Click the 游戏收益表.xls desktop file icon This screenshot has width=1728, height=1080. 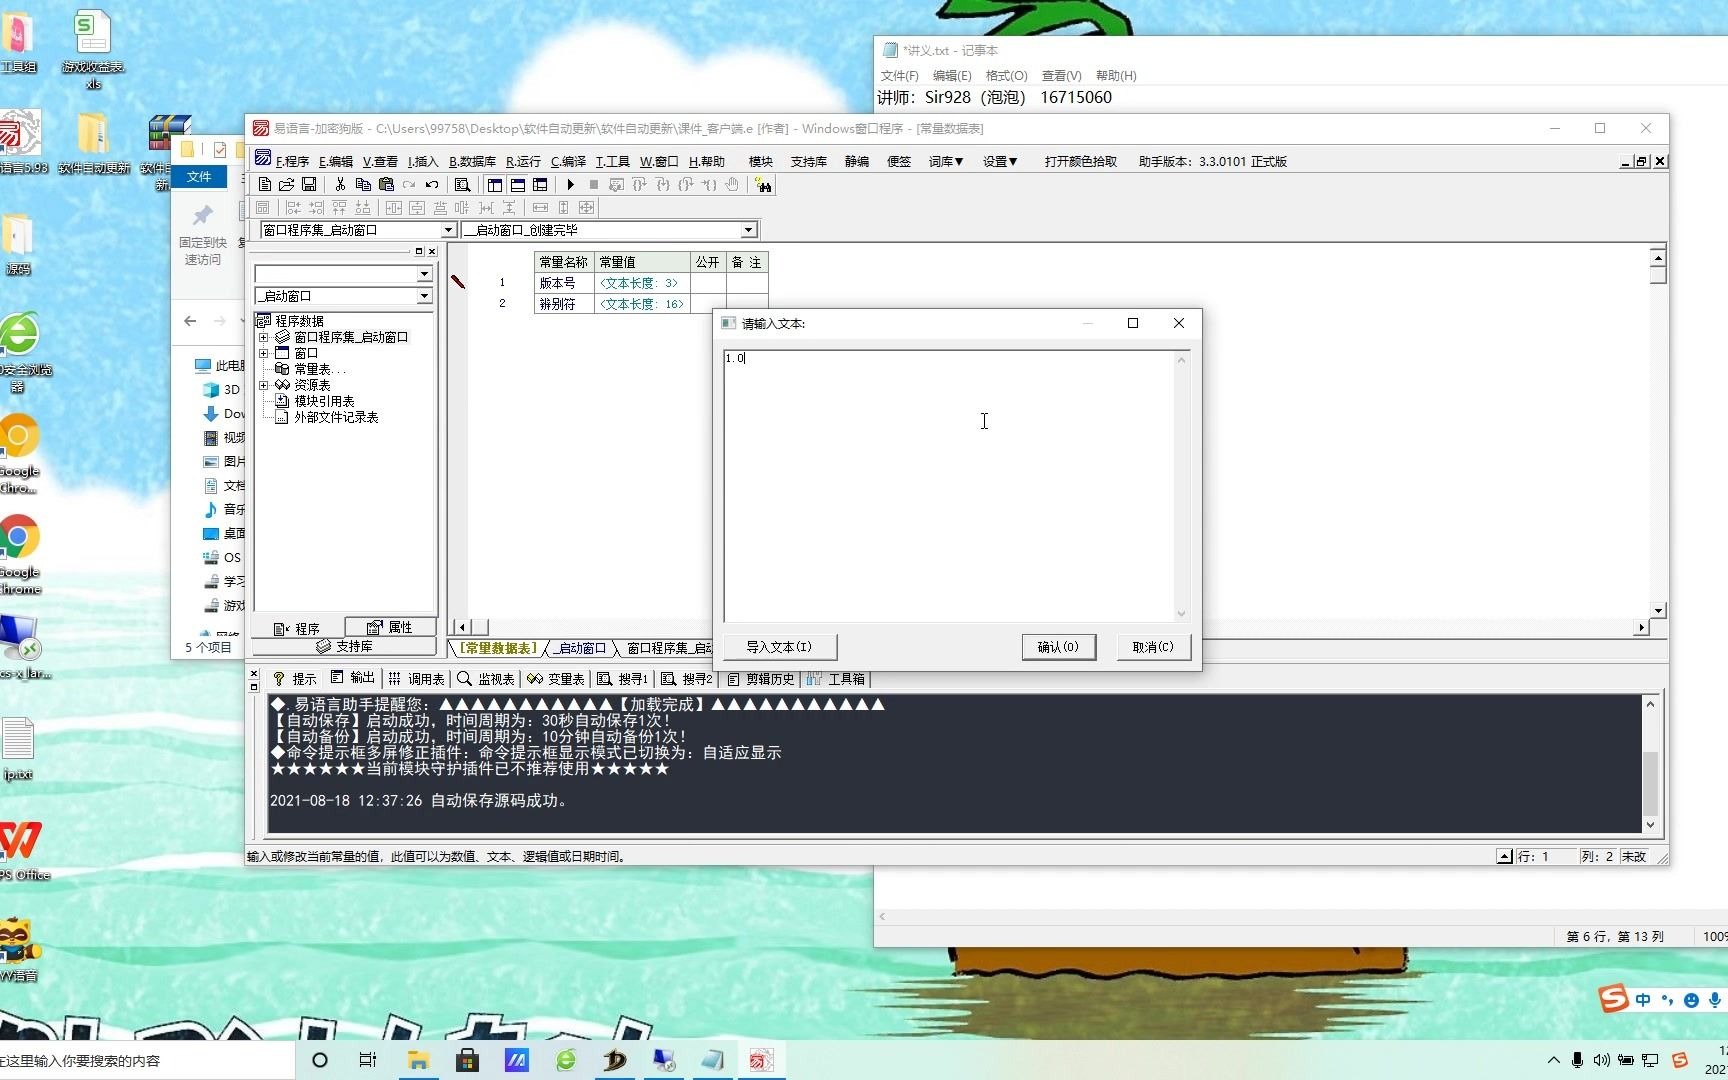tap(93, 48)
